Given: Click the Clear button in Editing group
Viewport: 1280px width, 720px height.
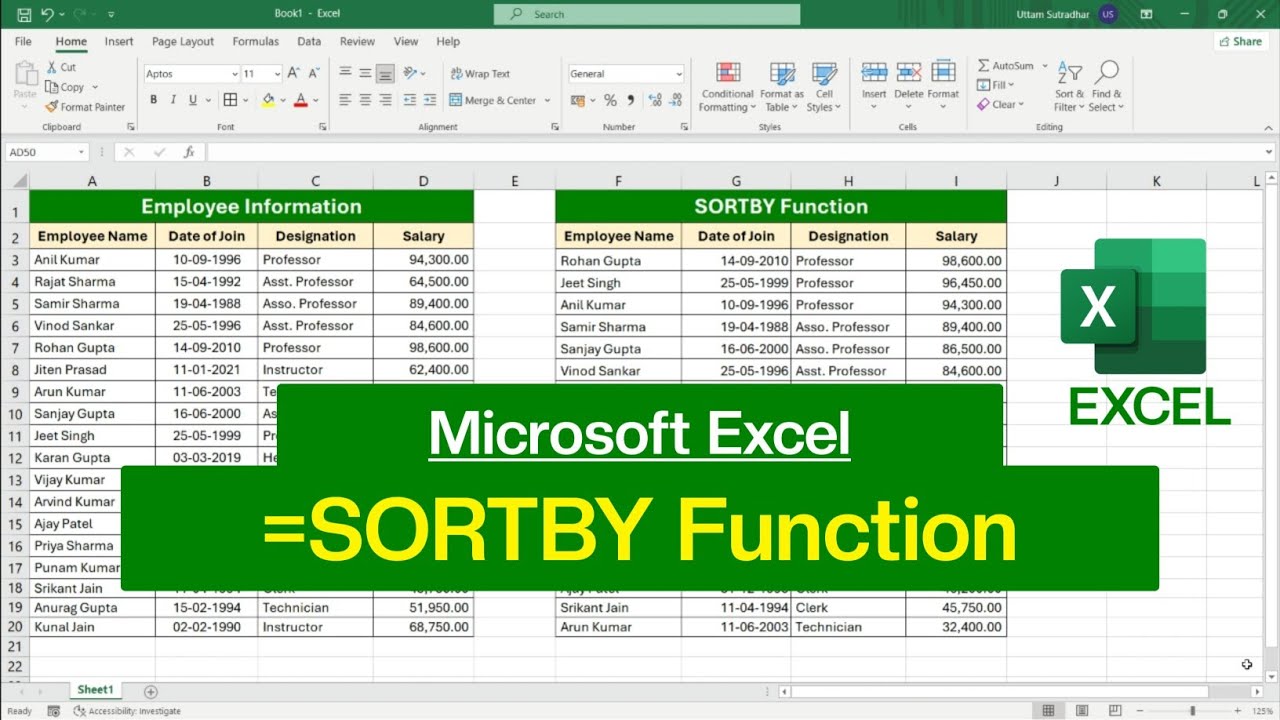Looking at the screenshot, I should pos(1001,104).
